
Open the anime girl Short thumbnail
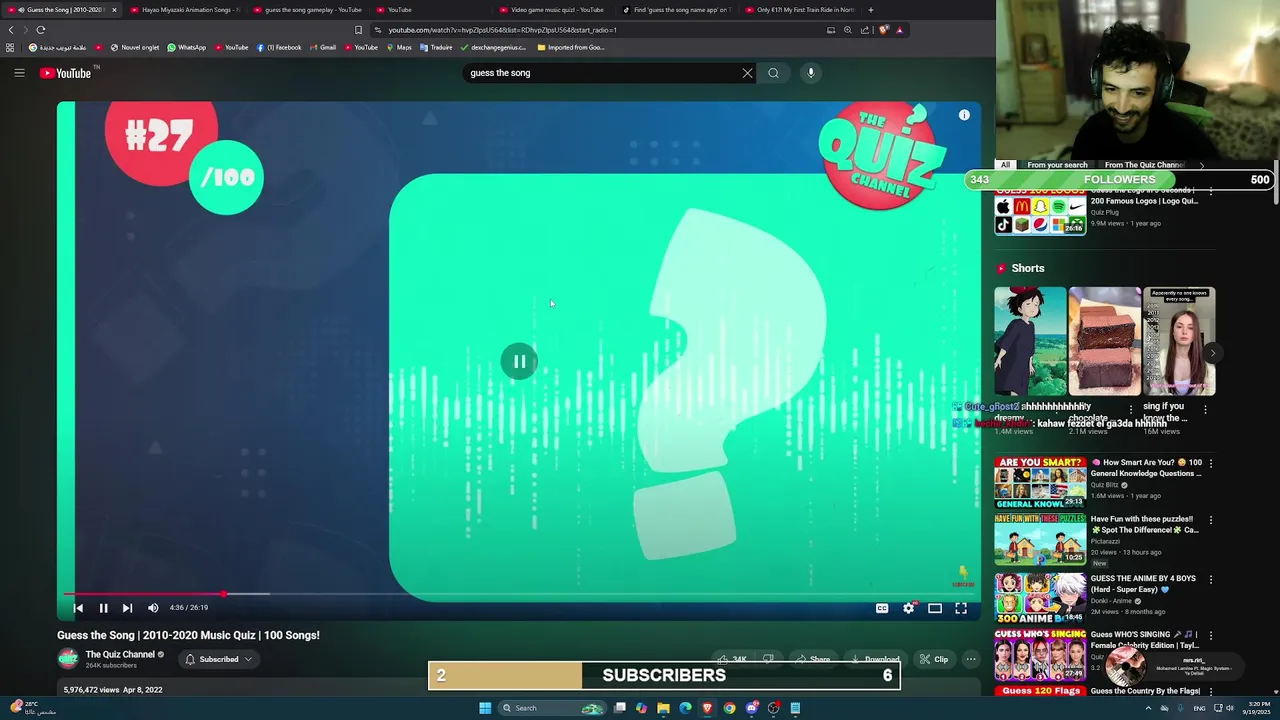1030,341
